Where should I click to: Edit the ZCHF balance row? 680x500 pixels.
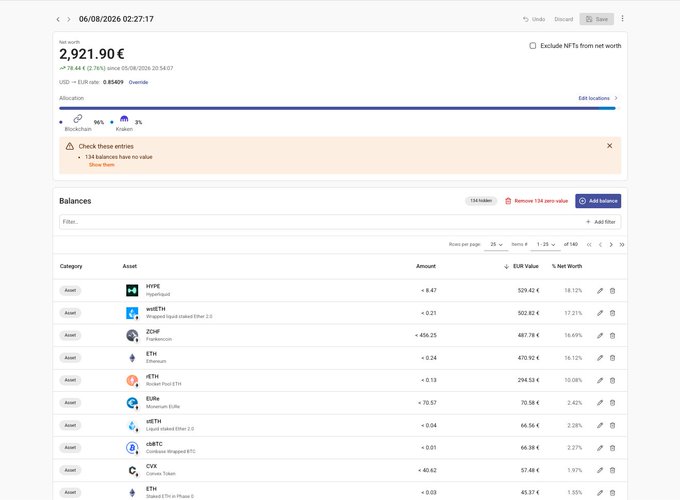600,336
